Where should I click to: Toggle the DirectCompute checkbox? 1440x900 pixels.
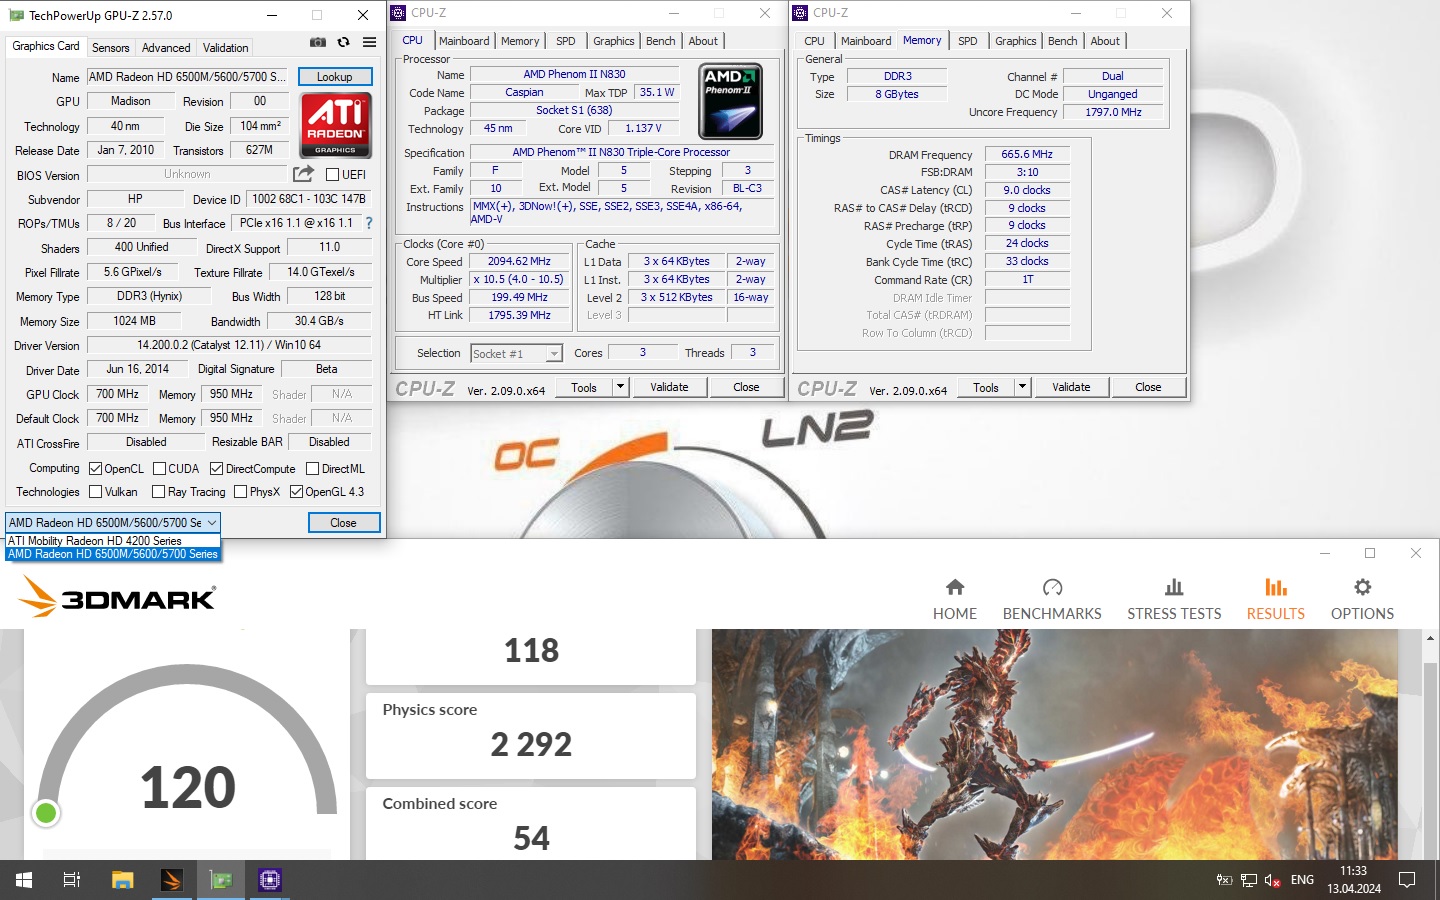(x=216, y=468)
